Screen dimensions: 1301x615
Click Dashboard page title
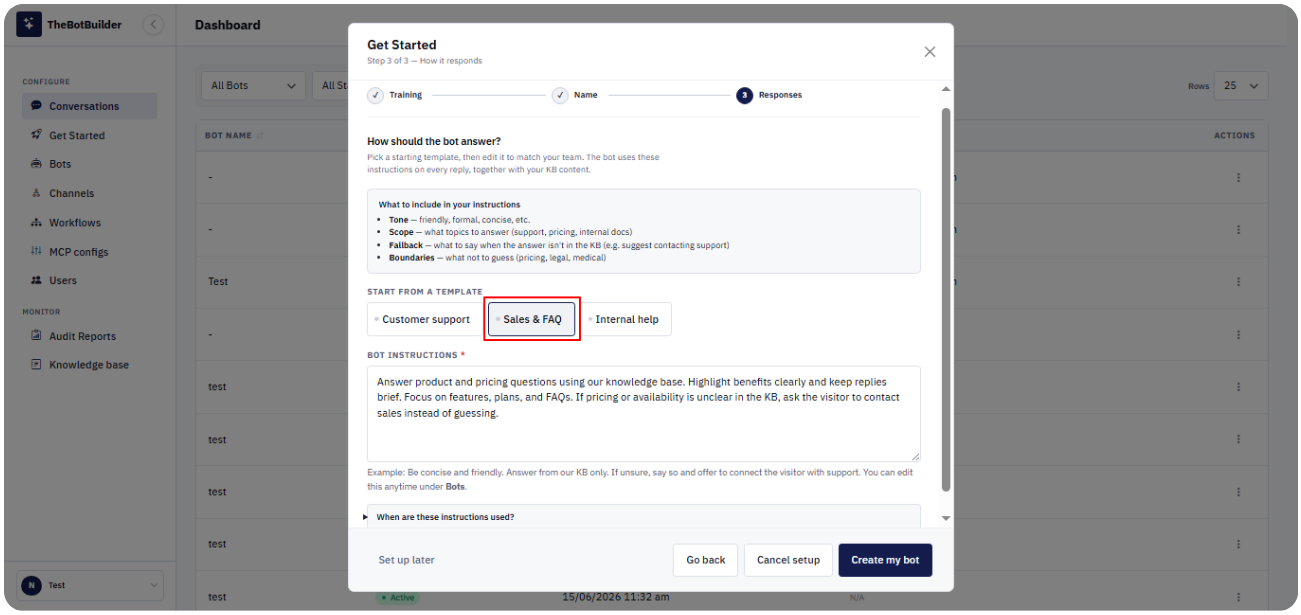227,25
